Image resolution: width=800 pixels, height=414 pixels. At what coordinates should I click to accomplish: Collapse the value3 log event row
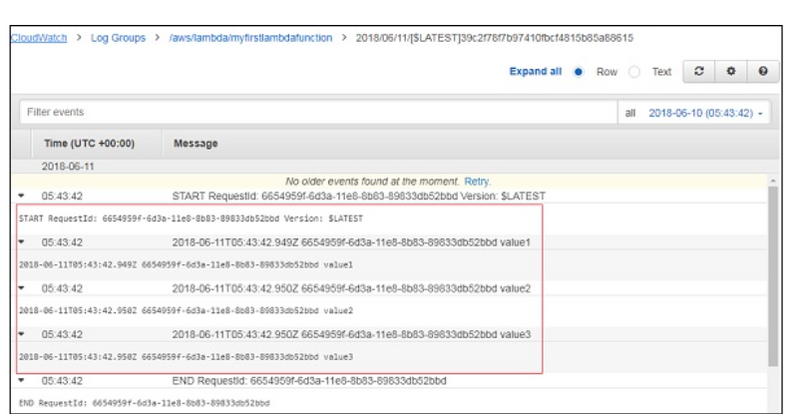point(22,334)
